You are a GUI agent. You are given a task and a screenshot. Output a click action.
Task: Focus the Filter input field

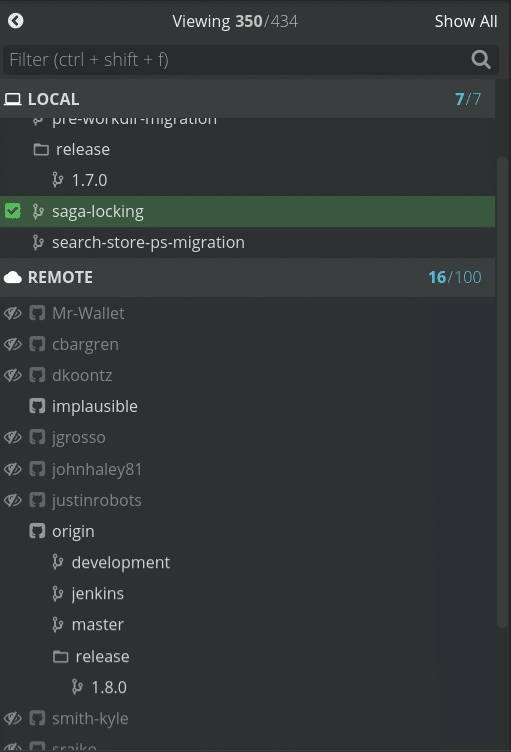coord(238,60)
